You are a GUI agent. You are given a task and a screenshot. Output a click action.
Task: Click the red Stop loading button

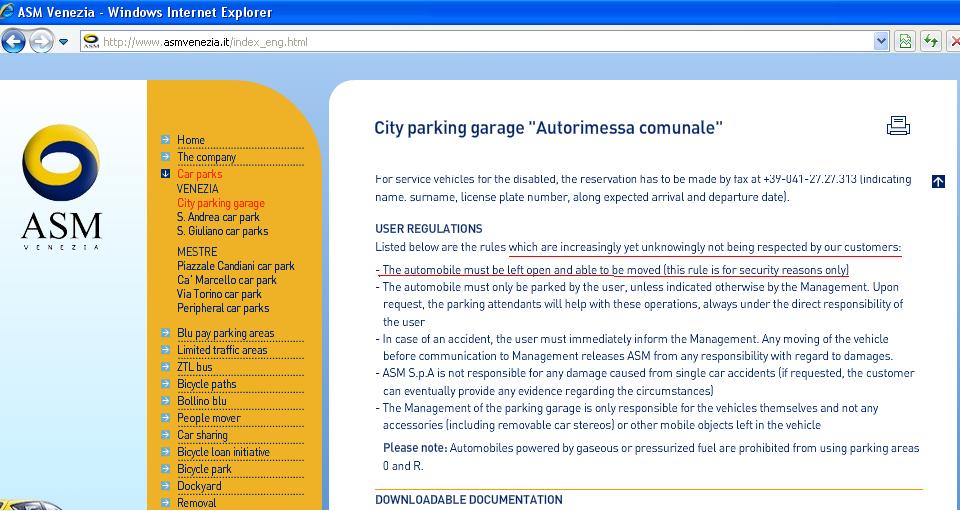pyautogui.click(x=954, y=42)
